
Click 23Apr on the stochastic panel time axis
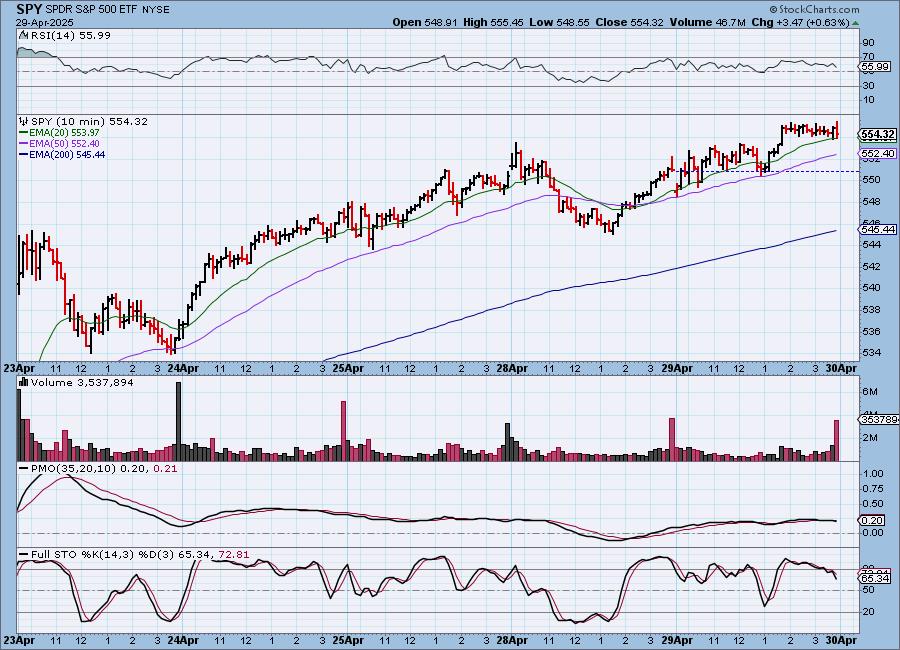[x=19, y=640]
